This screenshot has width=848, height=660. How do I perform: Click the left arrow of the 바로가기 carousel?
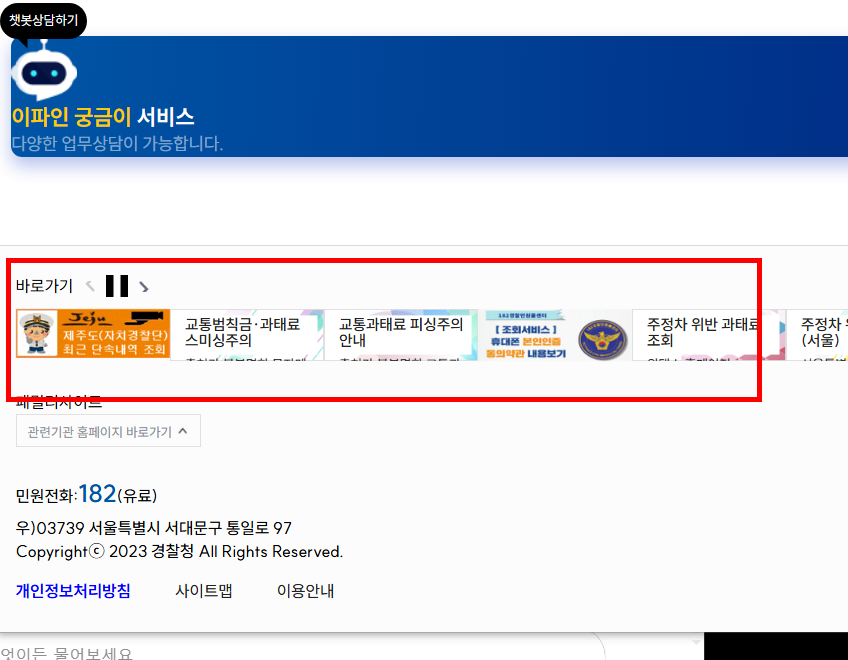click(x=92, y=285)
